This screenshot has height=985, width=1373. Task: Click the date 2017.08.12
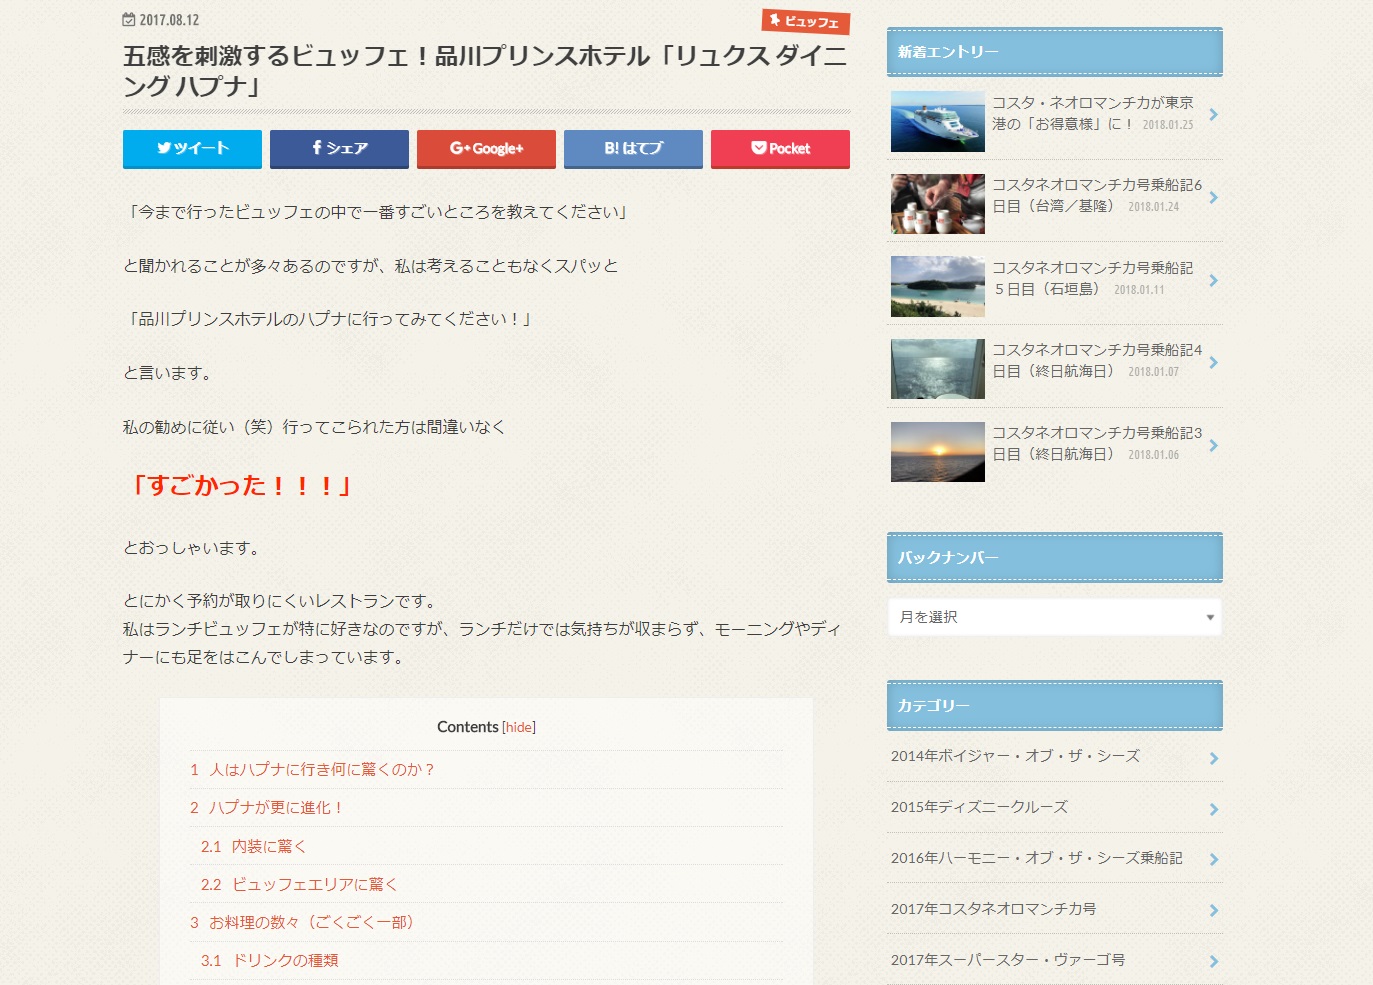click(x=169, y=20)
